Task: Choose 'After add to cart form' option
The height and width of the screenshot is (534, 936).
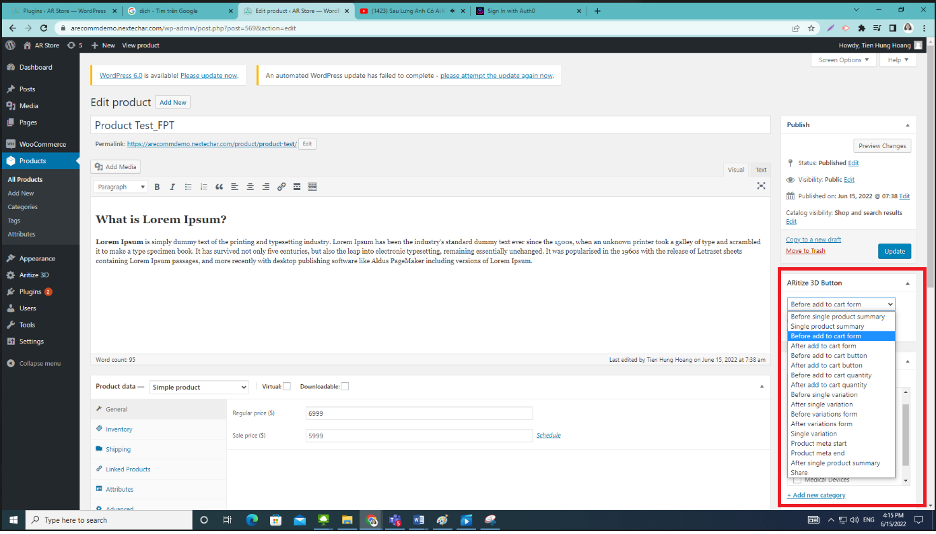Action: click(x=842, y=346)
